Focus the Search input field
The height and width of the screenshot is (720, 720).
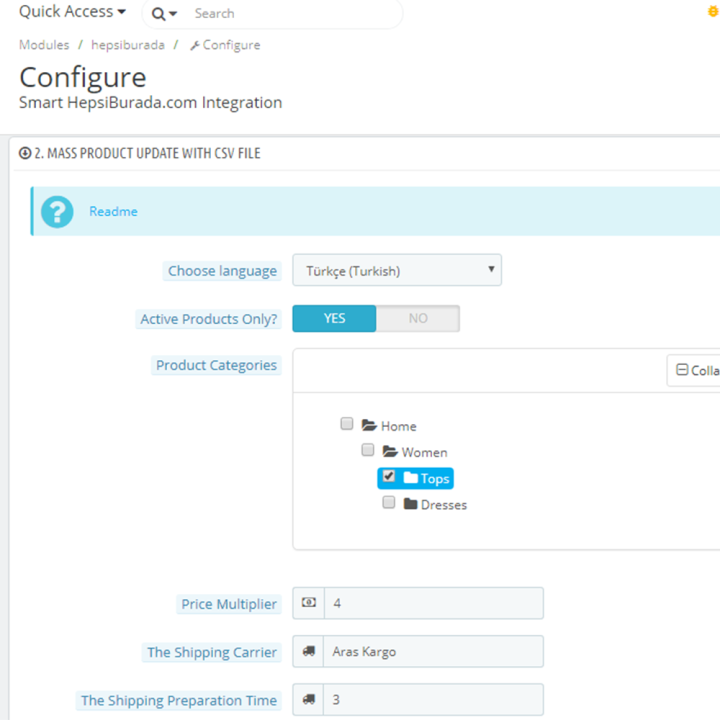(x=294, y=14)
